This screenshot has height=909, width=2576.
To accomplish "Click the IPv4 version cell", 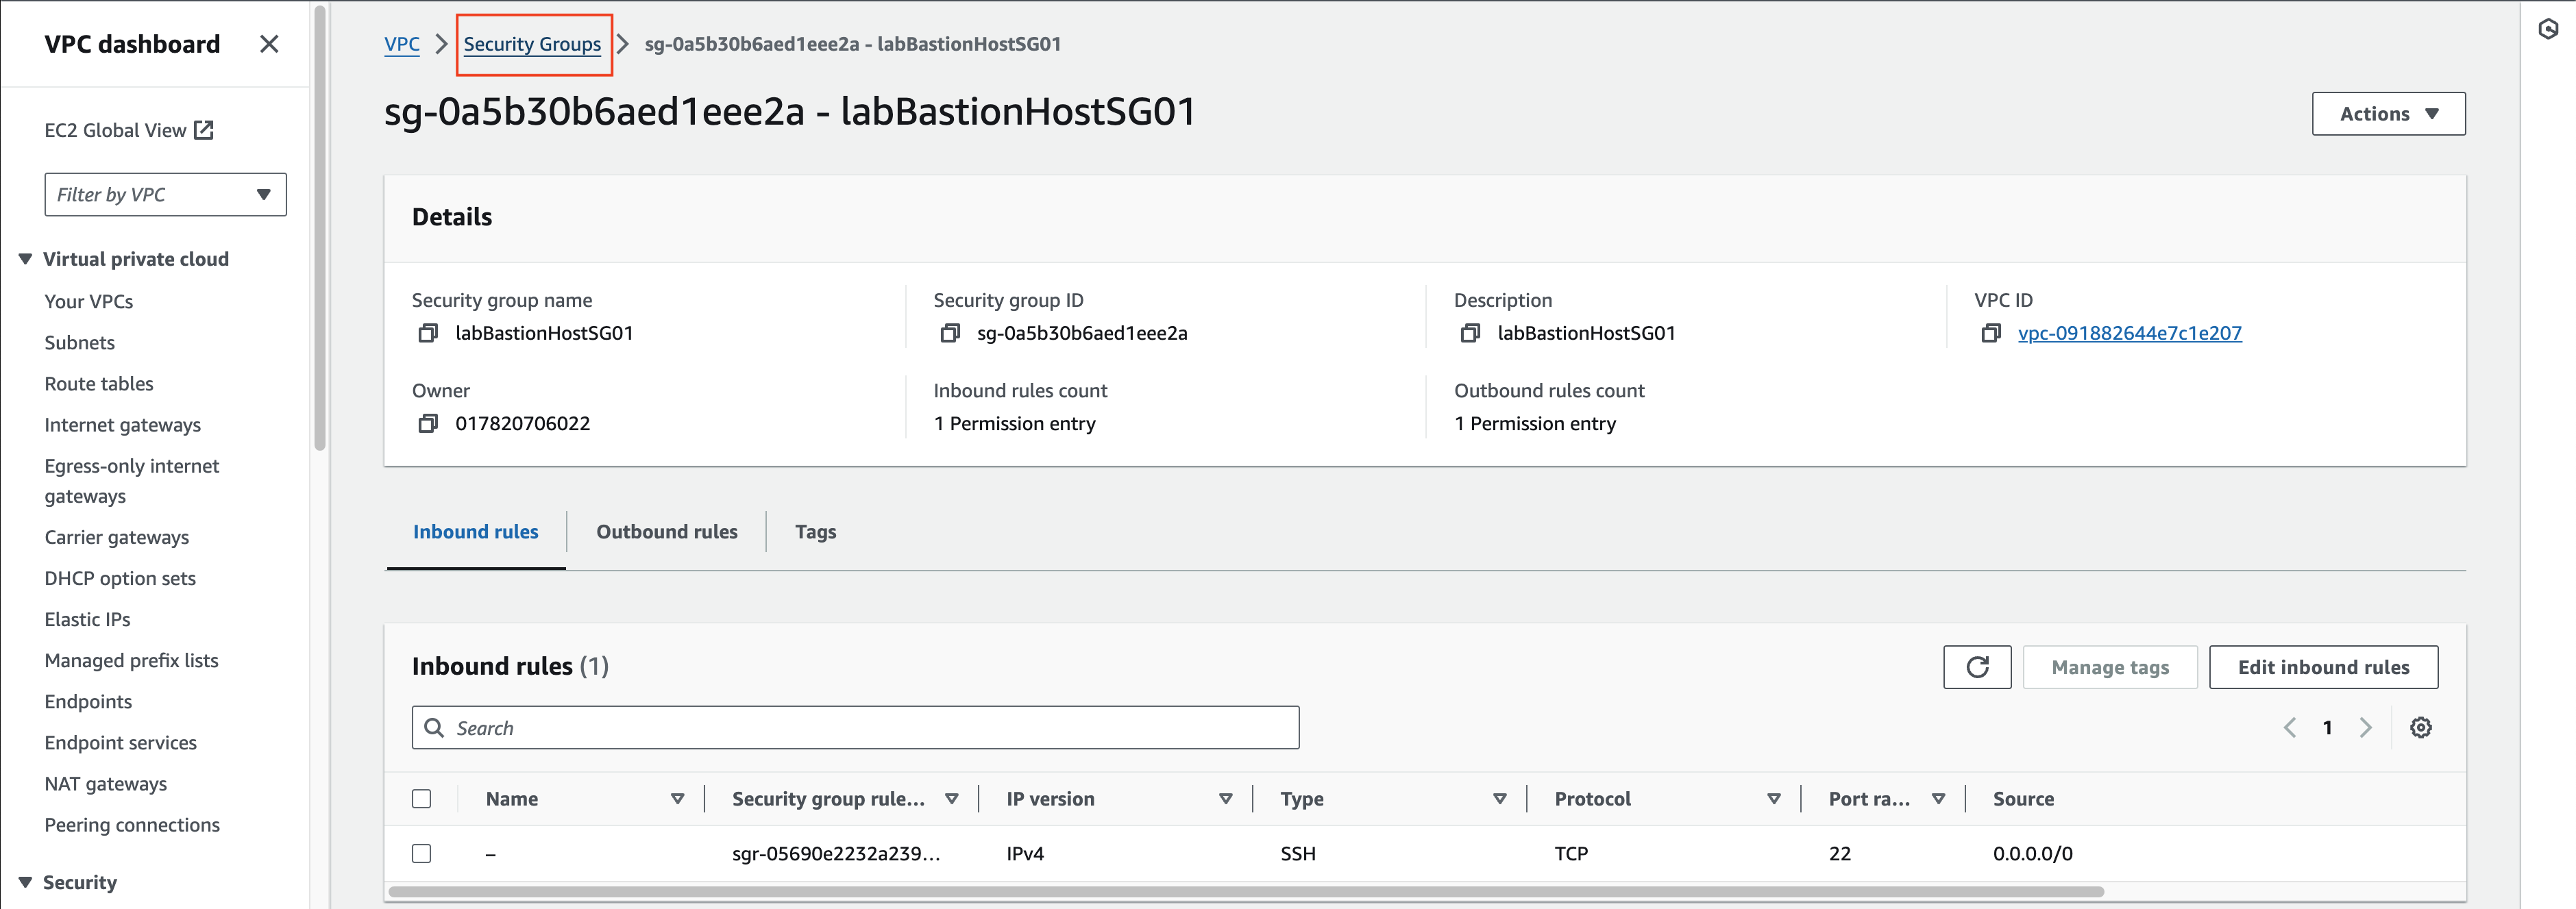I will (x=1025, y=853).
